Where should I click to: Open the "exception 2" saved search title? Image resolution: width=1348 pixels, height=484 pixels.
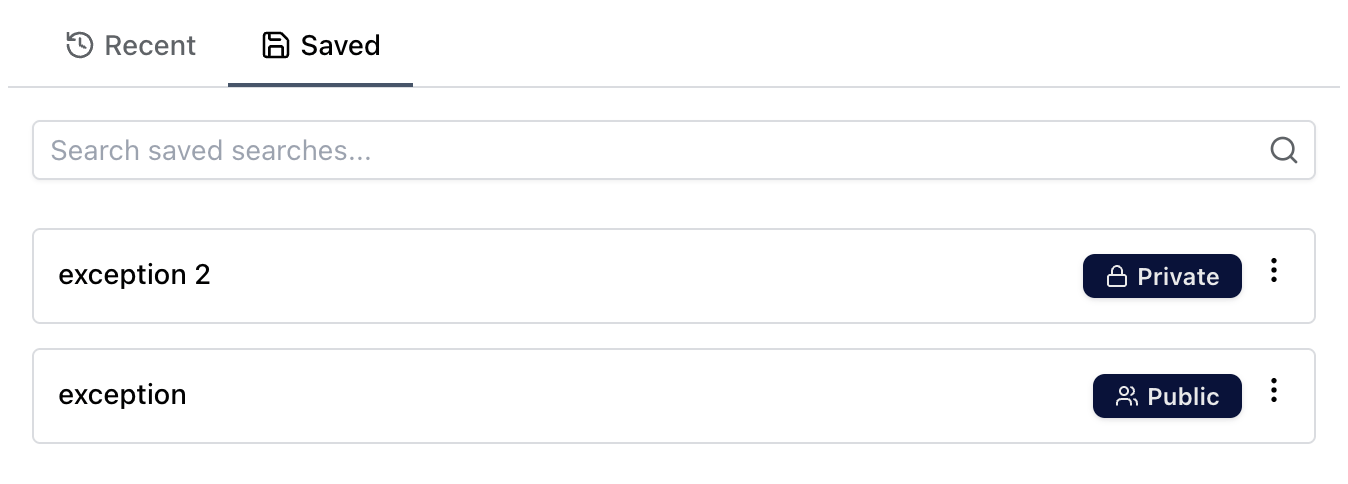coord(135,275)
